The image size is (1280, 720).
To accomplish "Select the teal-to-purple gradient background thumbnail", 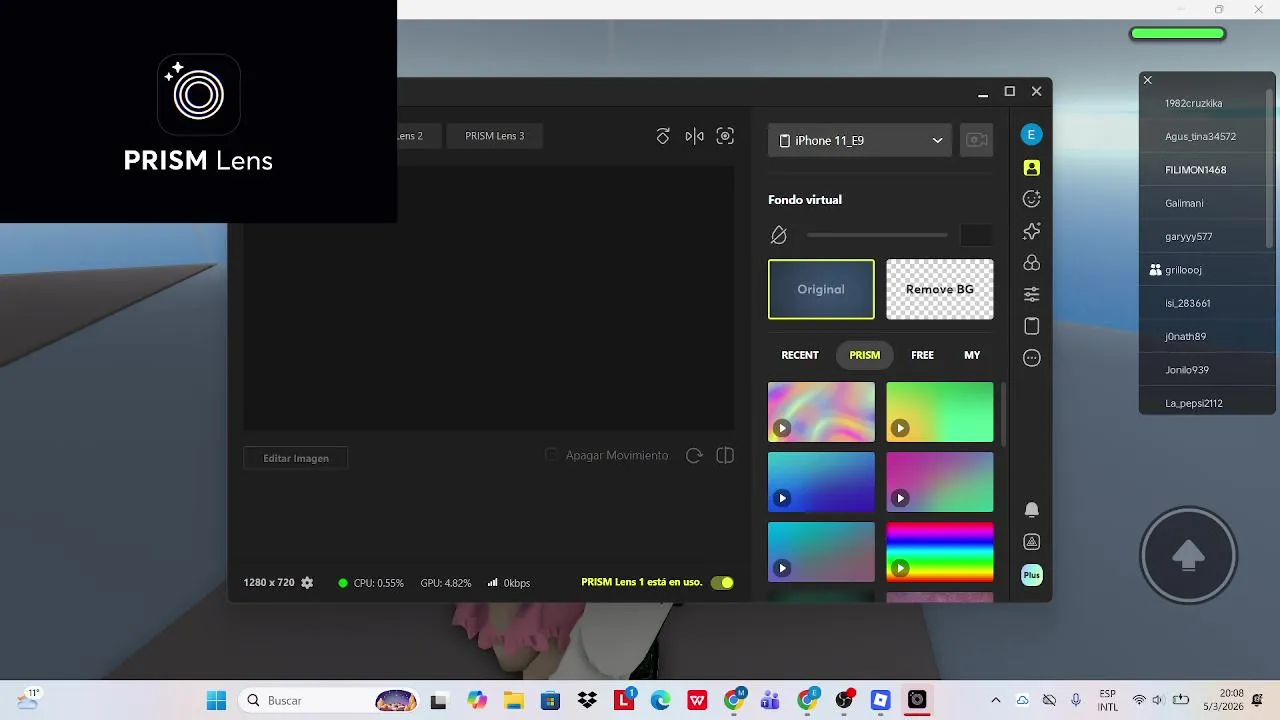I will click(x=821, y=482).
